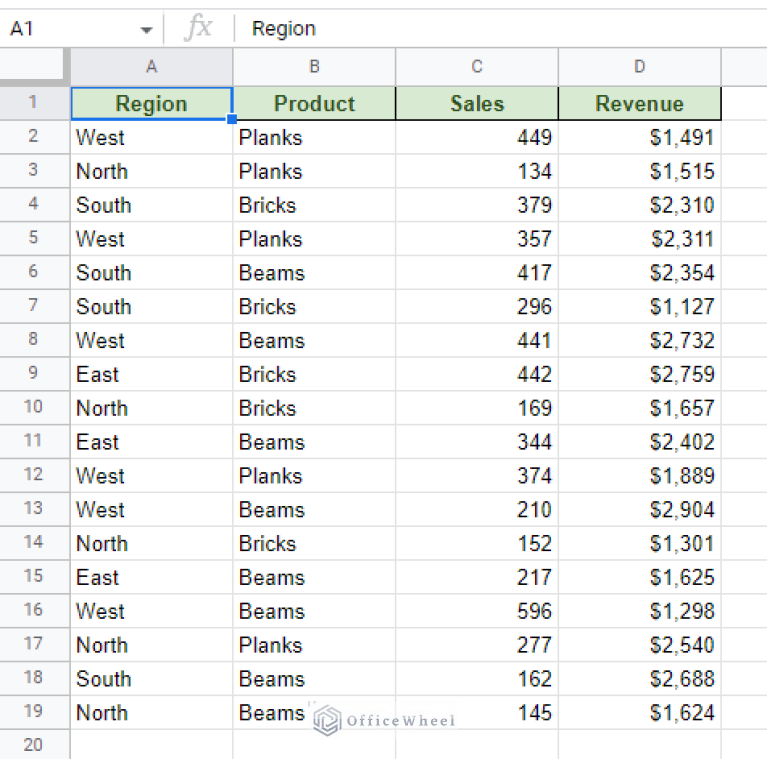This screenshot has height=759, width=767.
Task: Select the cell with revenue $2,904
Action: point(639,510)
